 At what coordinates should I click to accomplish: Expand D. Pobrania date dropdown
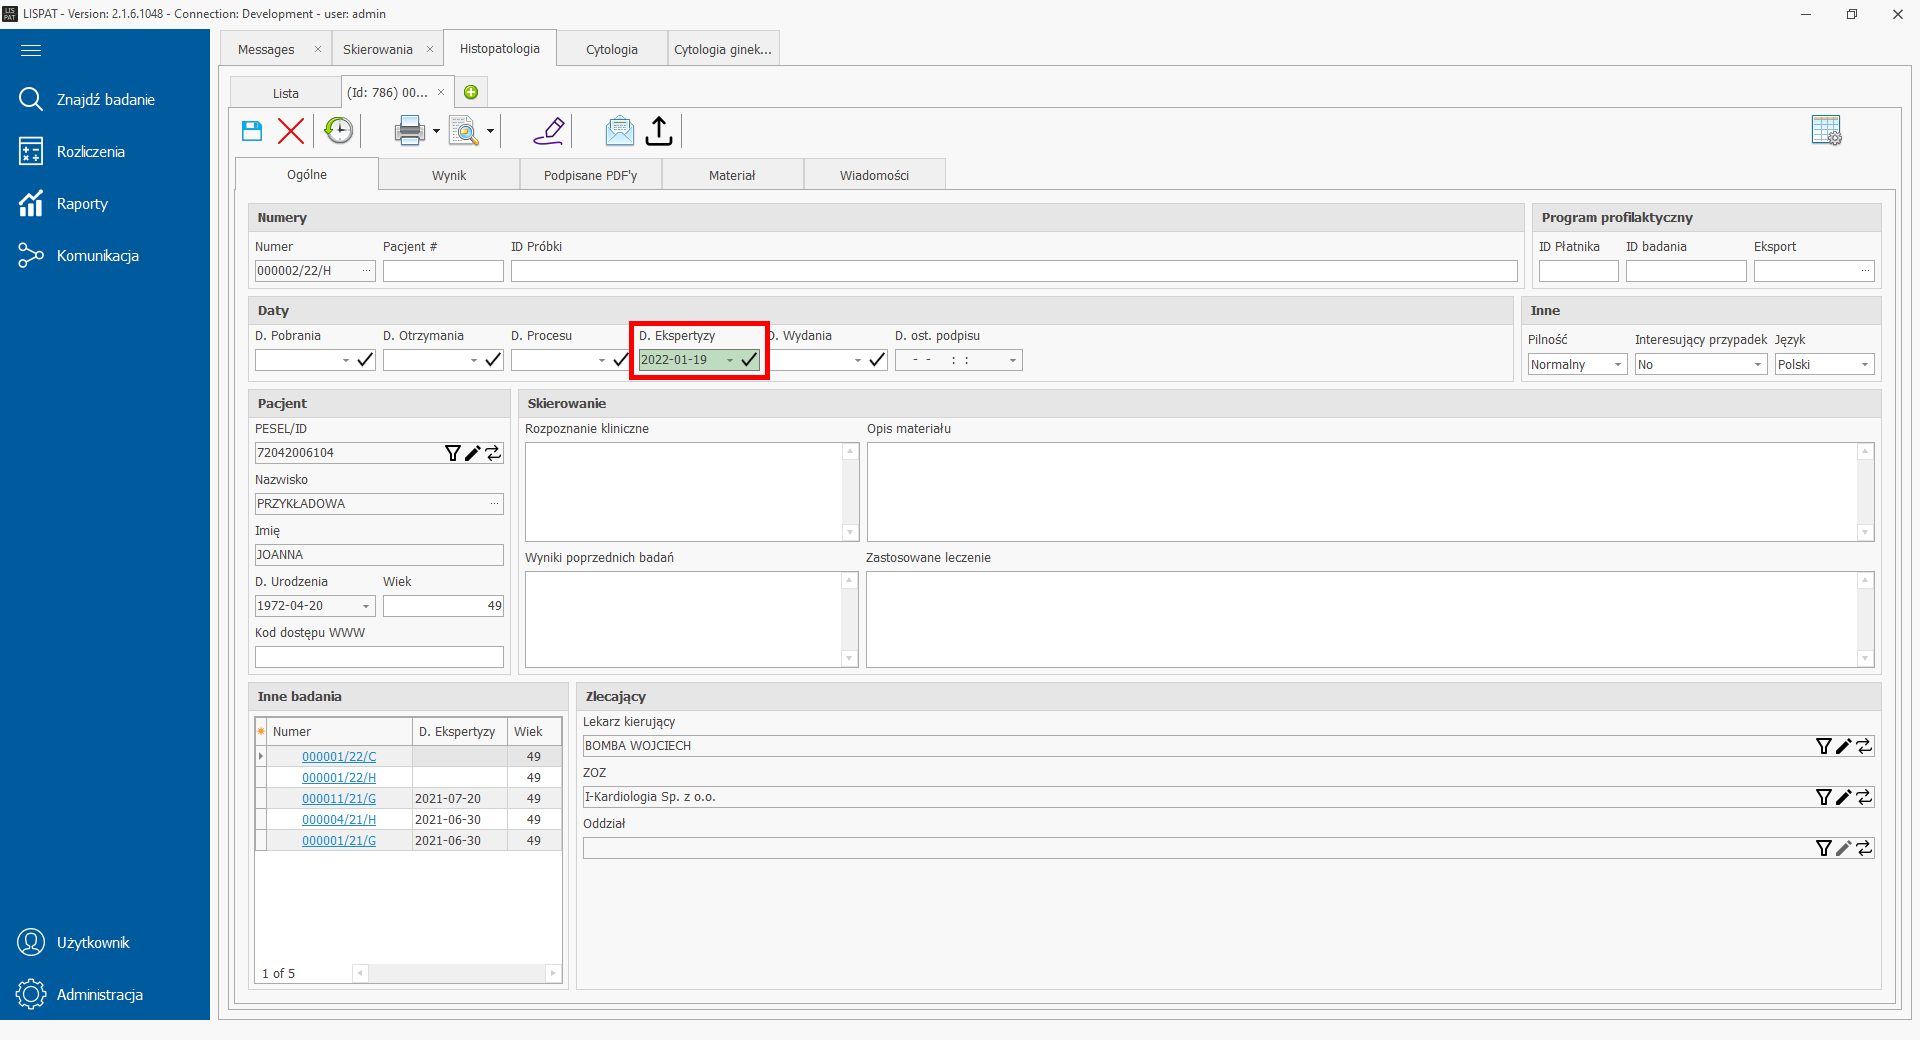(x=346, y=360)
